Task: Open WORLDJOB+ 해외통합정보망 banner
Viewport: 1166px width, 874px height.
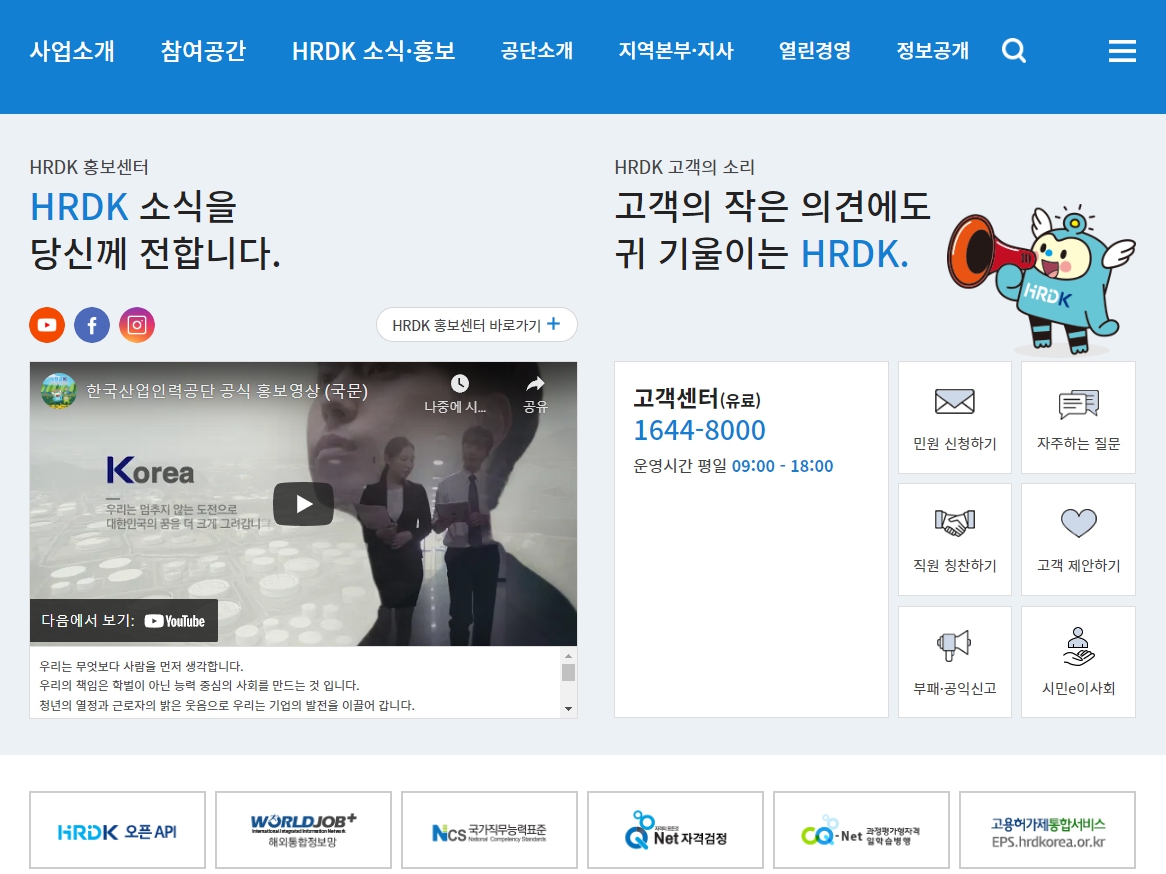Action: [303, 830]
